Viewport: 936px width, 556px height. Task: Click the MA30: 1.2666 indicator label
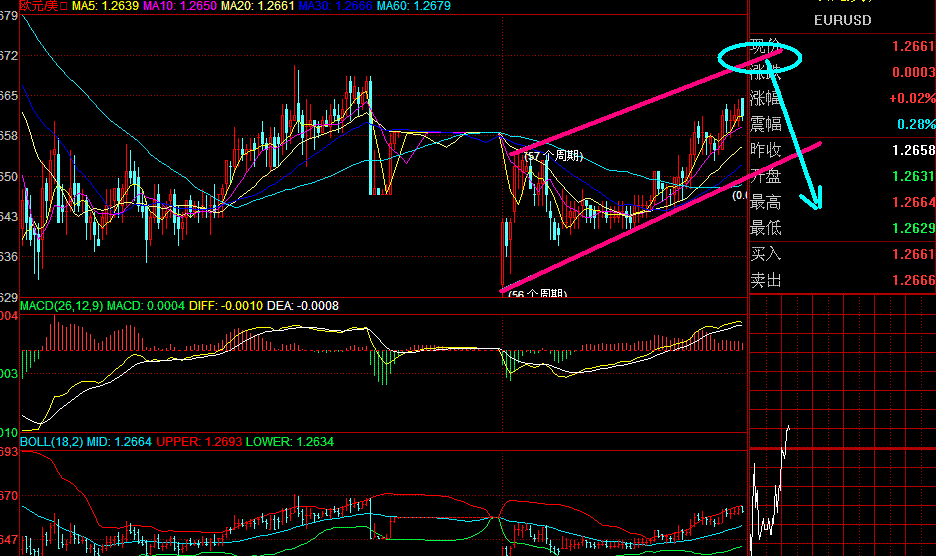pyautogui.click(x=335, y=7)
